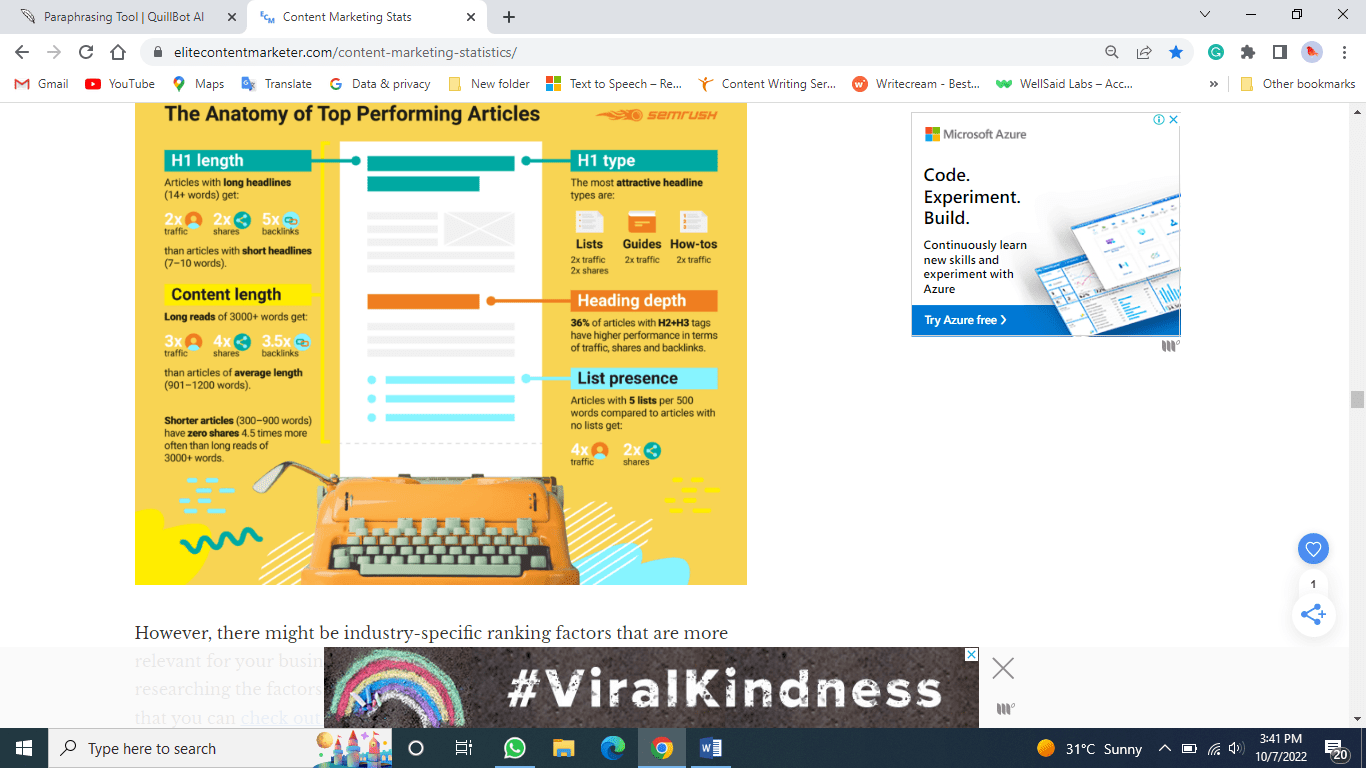The image size is (1366, 768).
Task: Open the tab search chevron
Action: coord(1204,15)
